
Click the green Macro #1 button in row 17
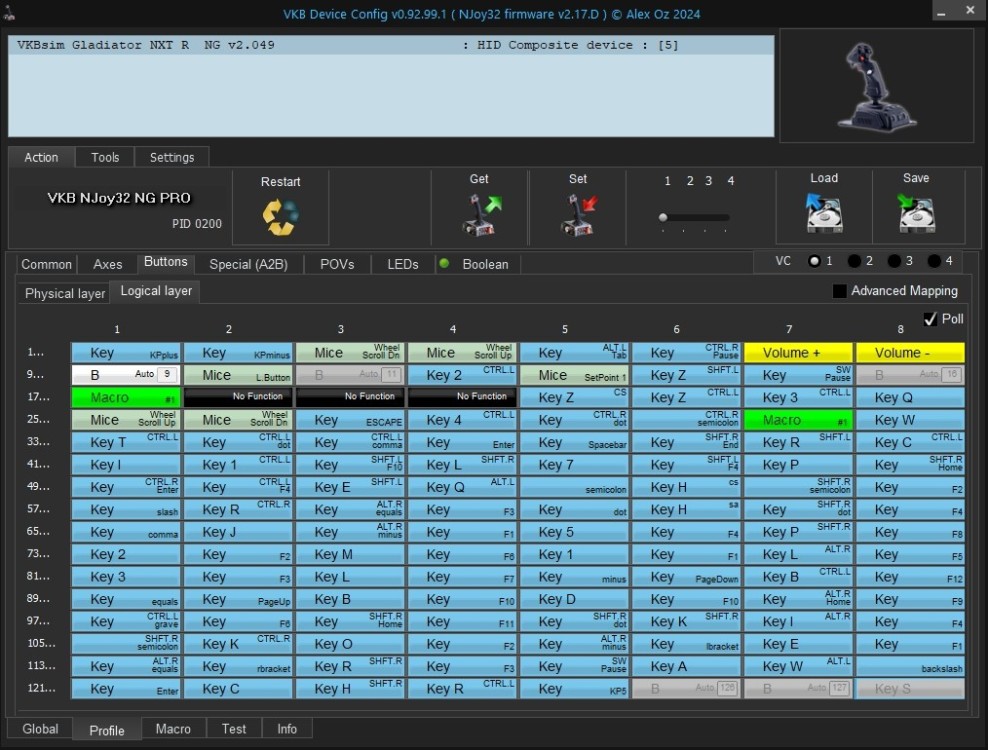125,398
